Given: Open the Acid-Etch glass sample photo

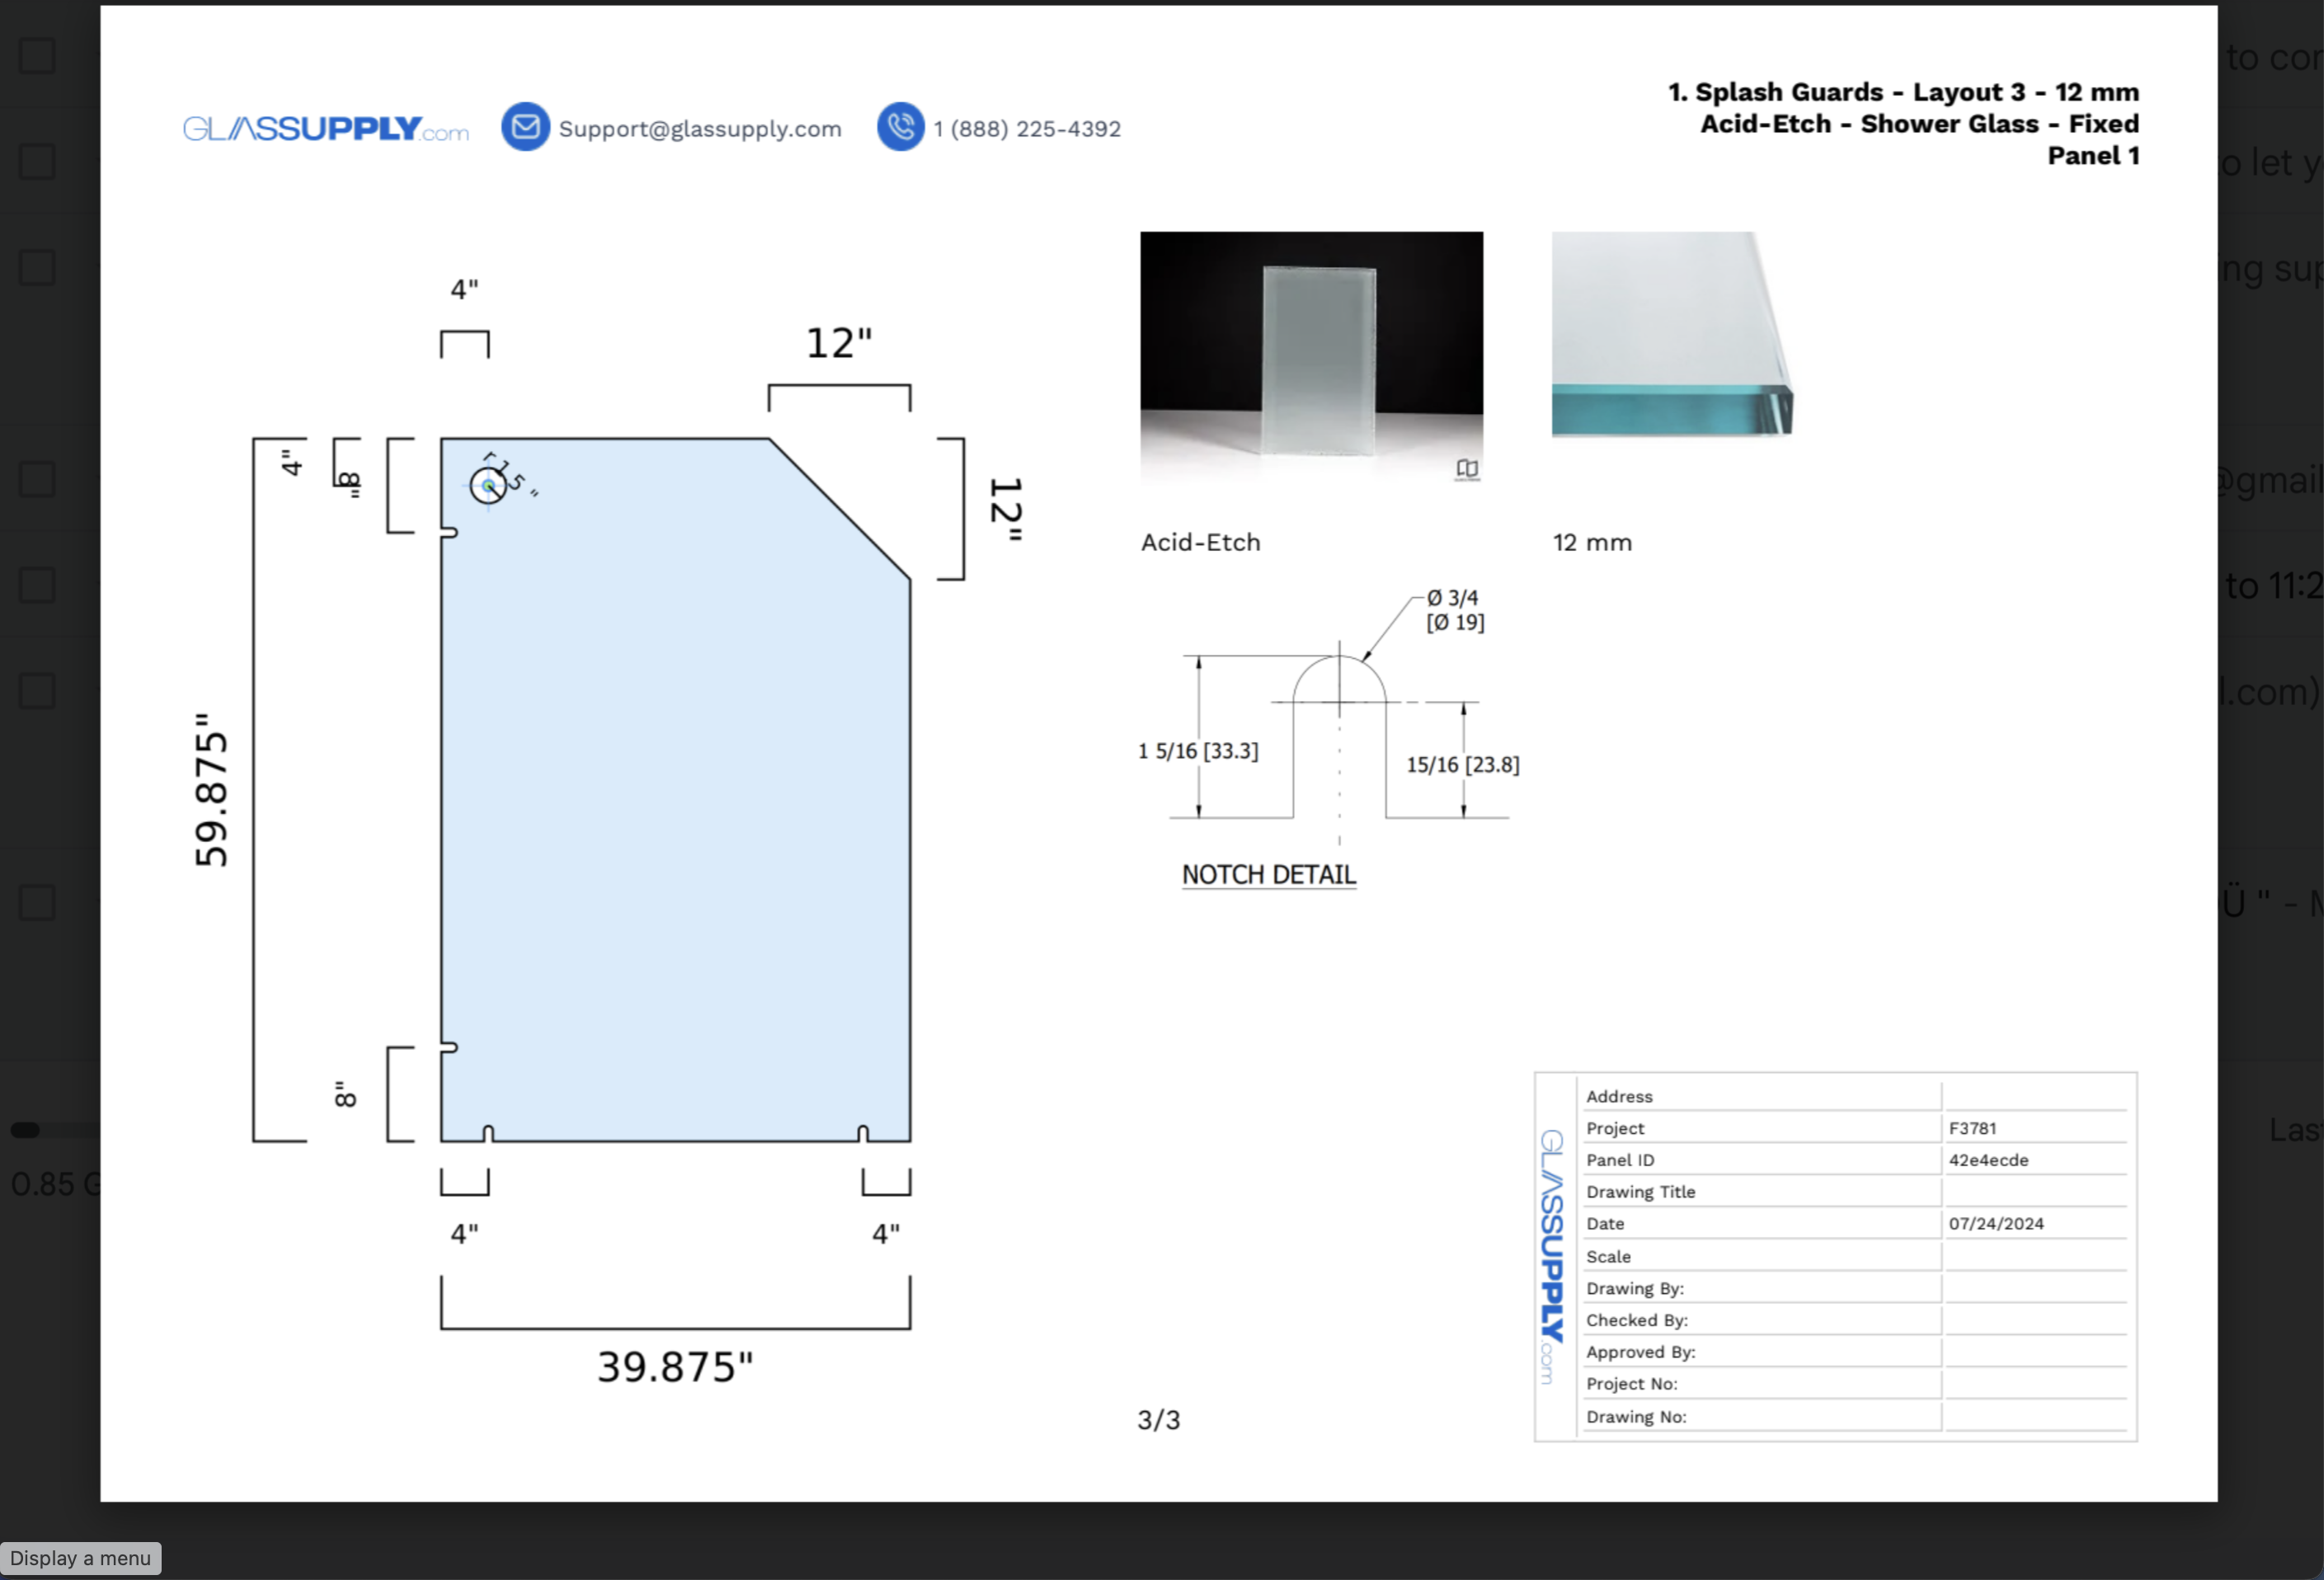Looking at the screenshot, I should coord(1311,359).
